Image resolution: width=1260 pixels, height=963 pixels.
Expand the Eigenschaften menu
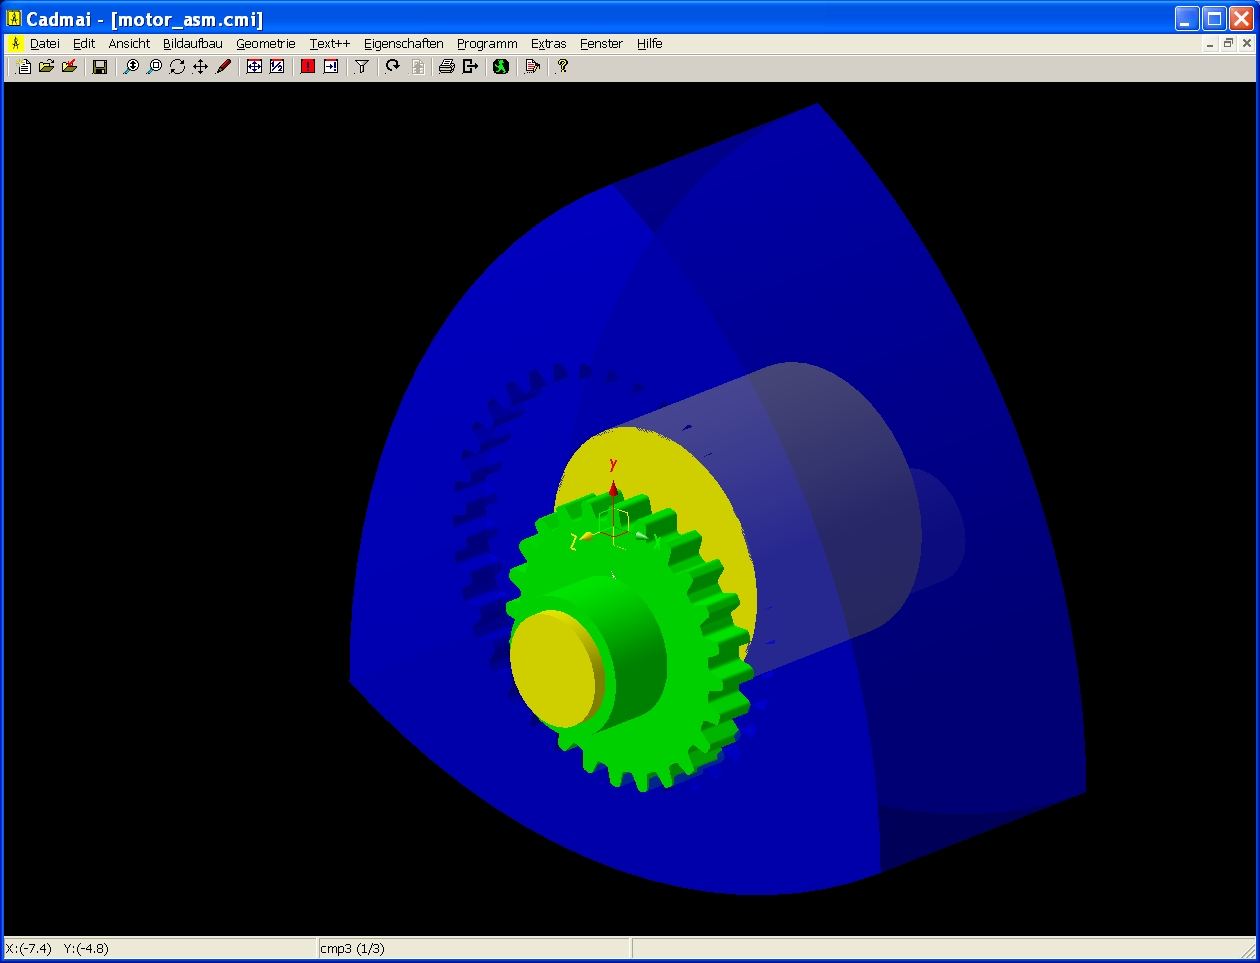403,44
